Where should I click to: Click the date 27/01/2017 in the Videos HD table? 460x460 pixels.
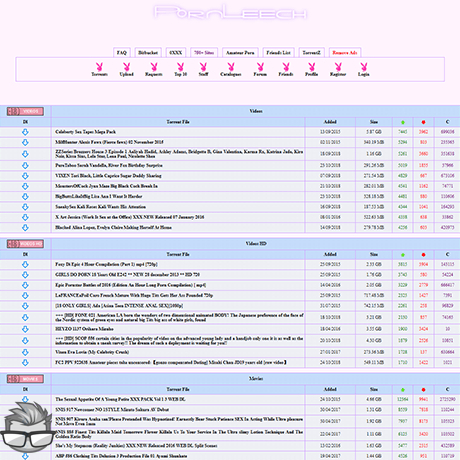[330, 352]
